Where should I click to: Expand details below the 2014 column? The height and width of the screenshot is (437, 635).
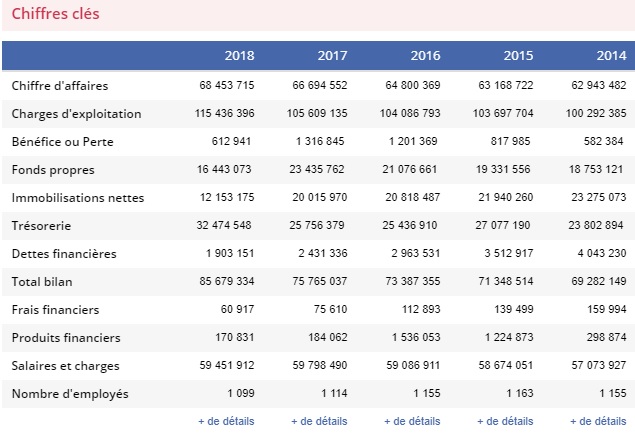pyautogui.click(x=597, y=421)
